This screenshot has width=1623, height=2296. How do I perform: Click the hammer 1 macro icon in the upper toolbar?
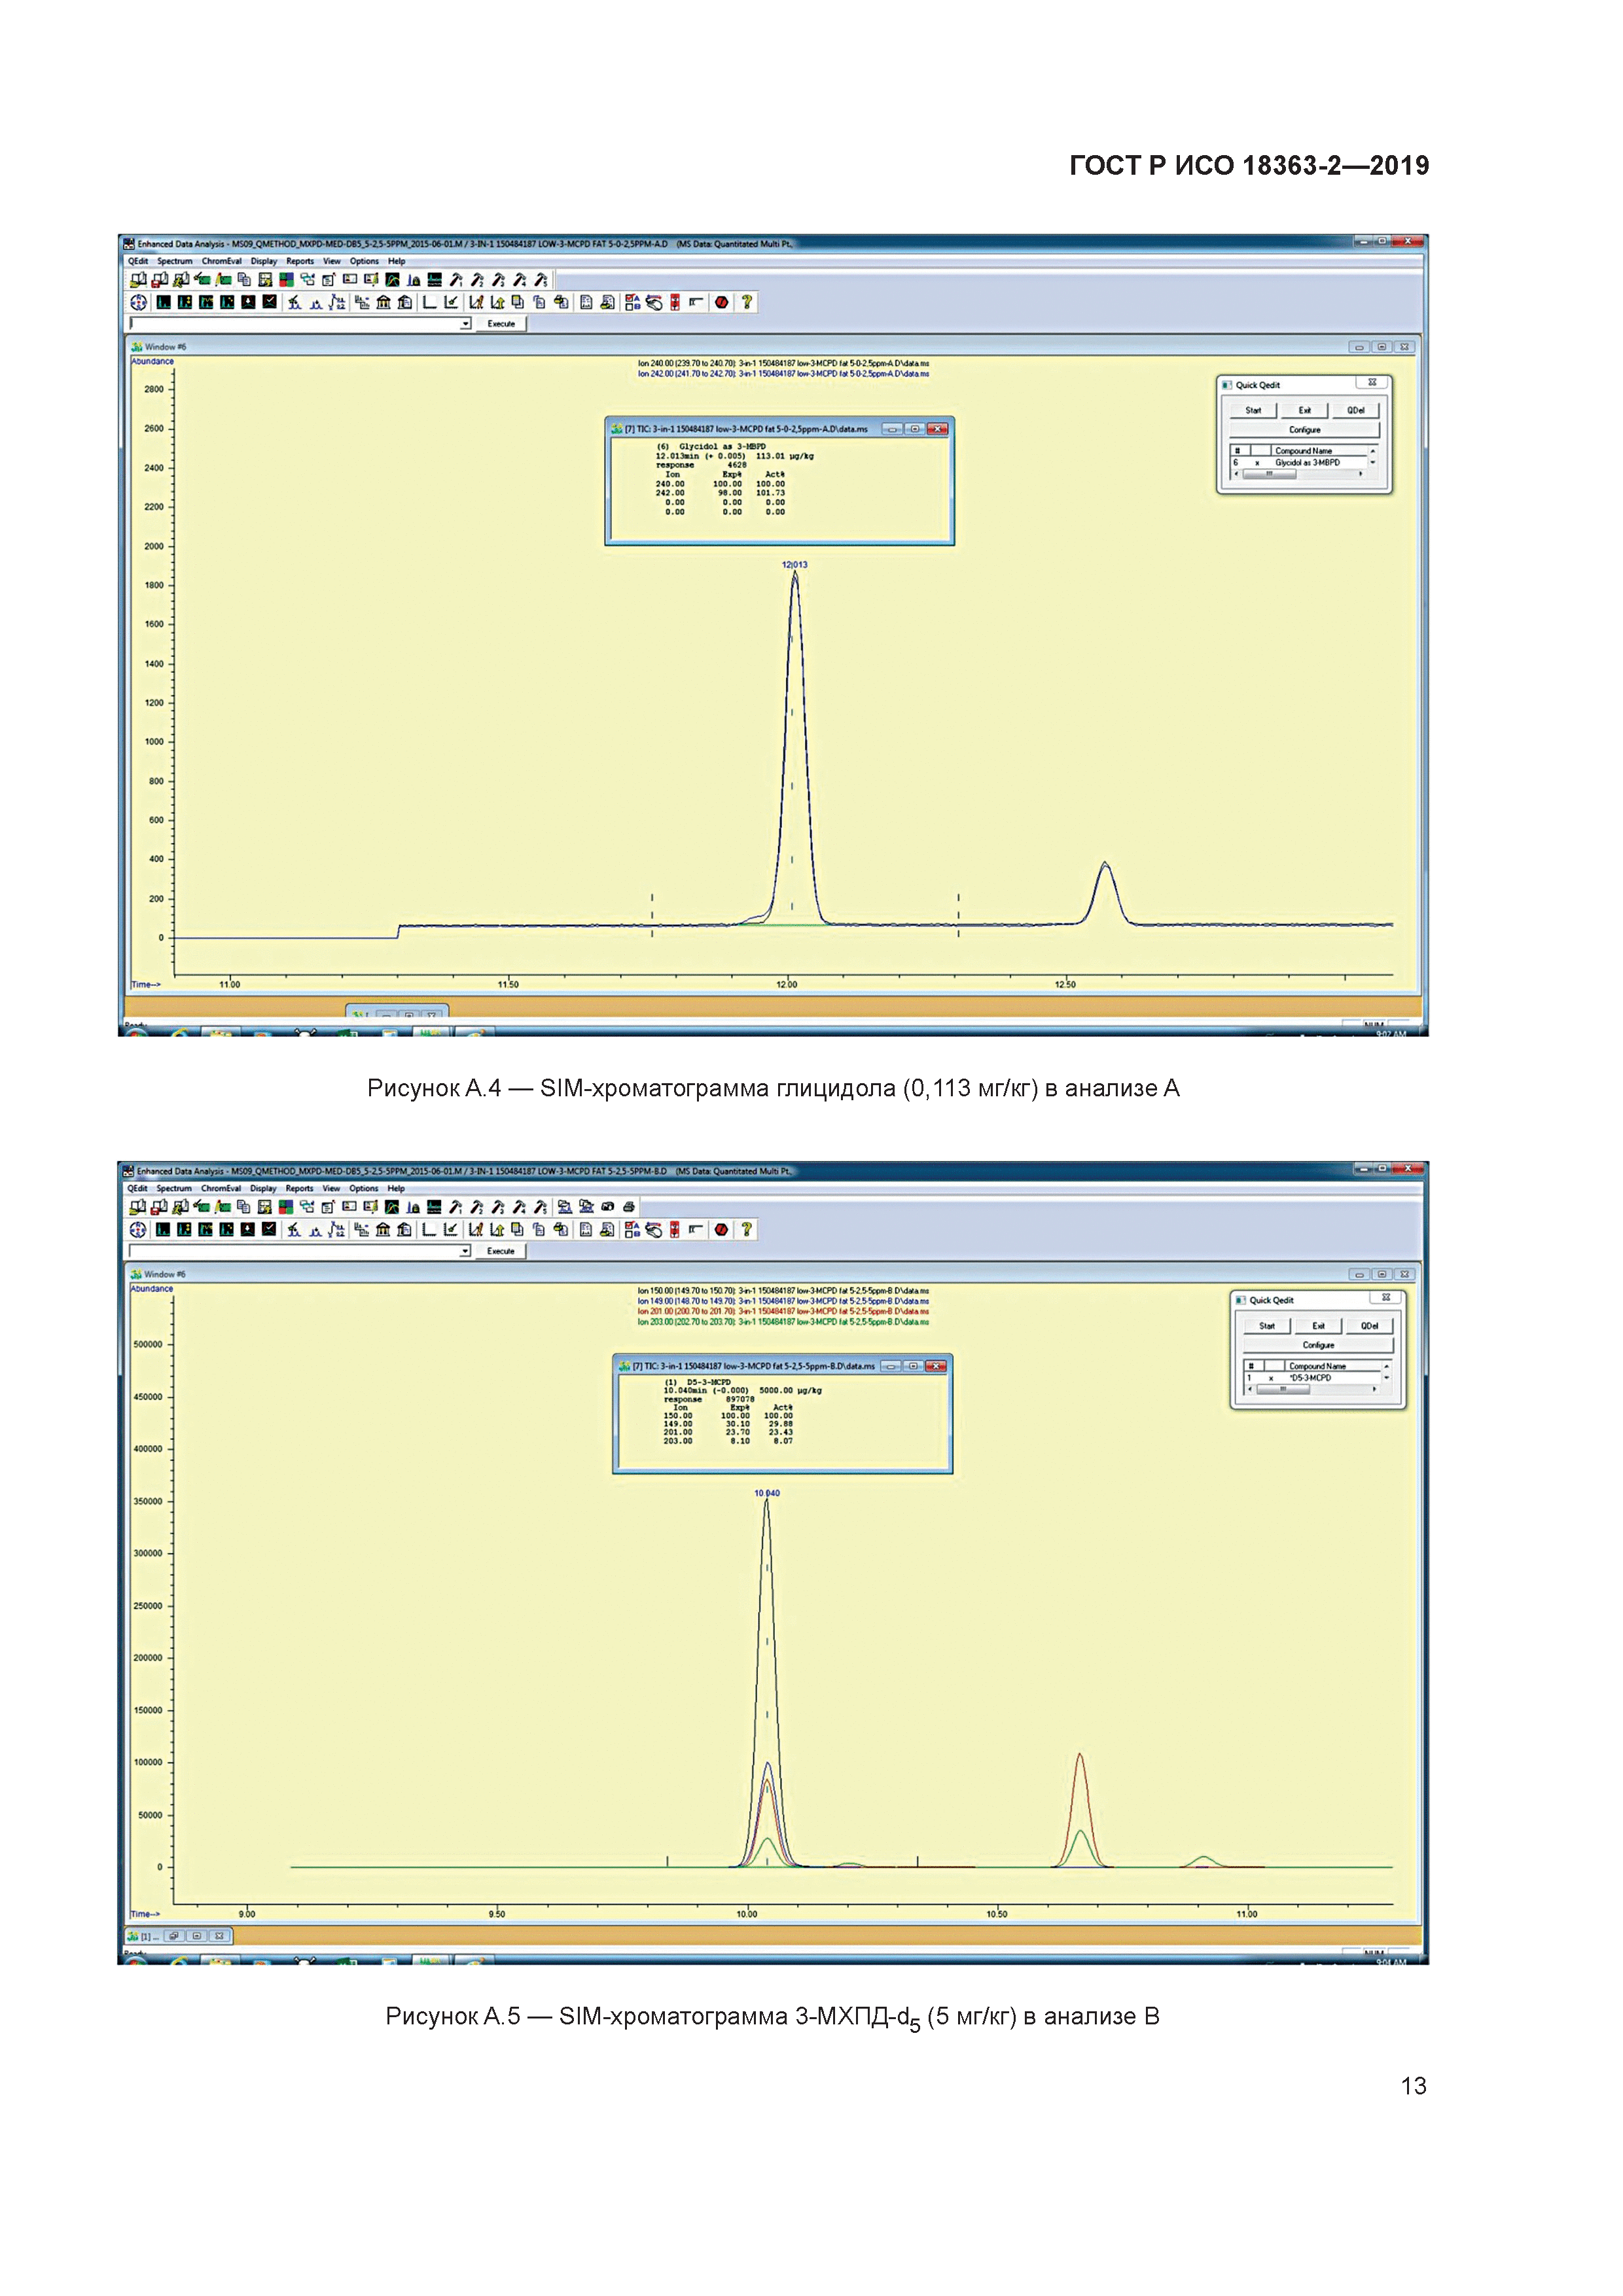point(456,280)
